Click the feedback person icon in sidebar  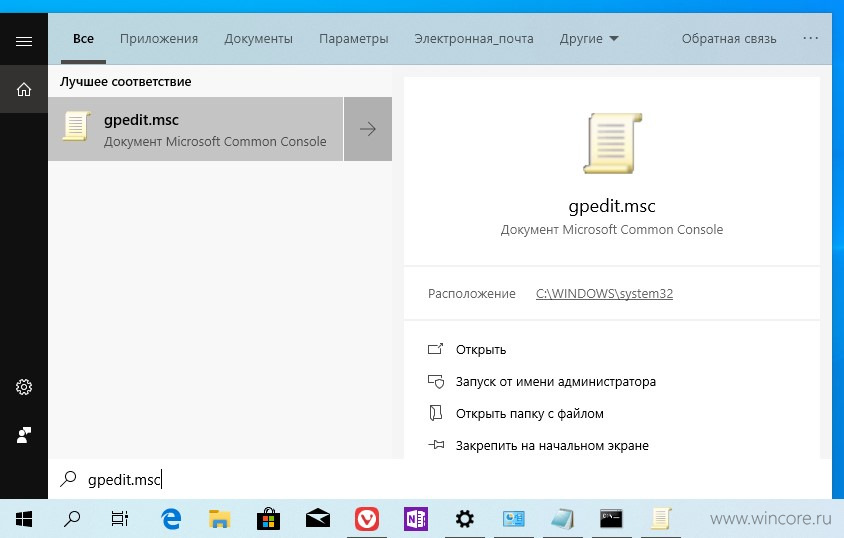(24, 435)
